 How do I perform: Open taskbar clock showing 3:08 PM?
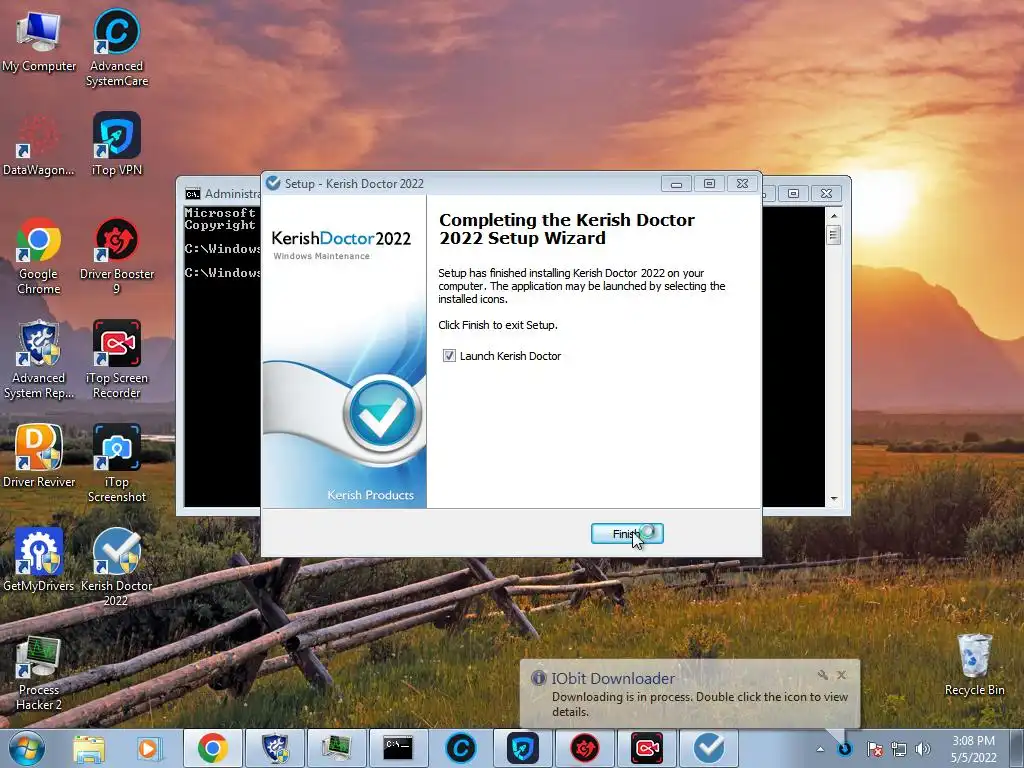(x=973, y=749)
